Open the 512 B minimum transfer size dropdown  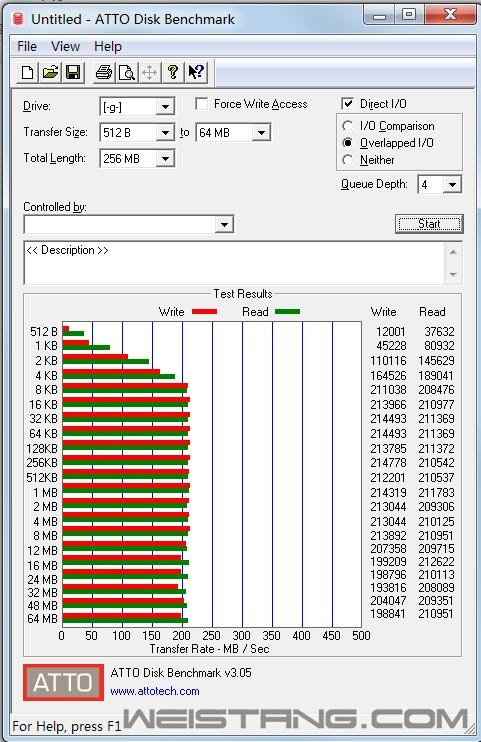click(165, 132)
